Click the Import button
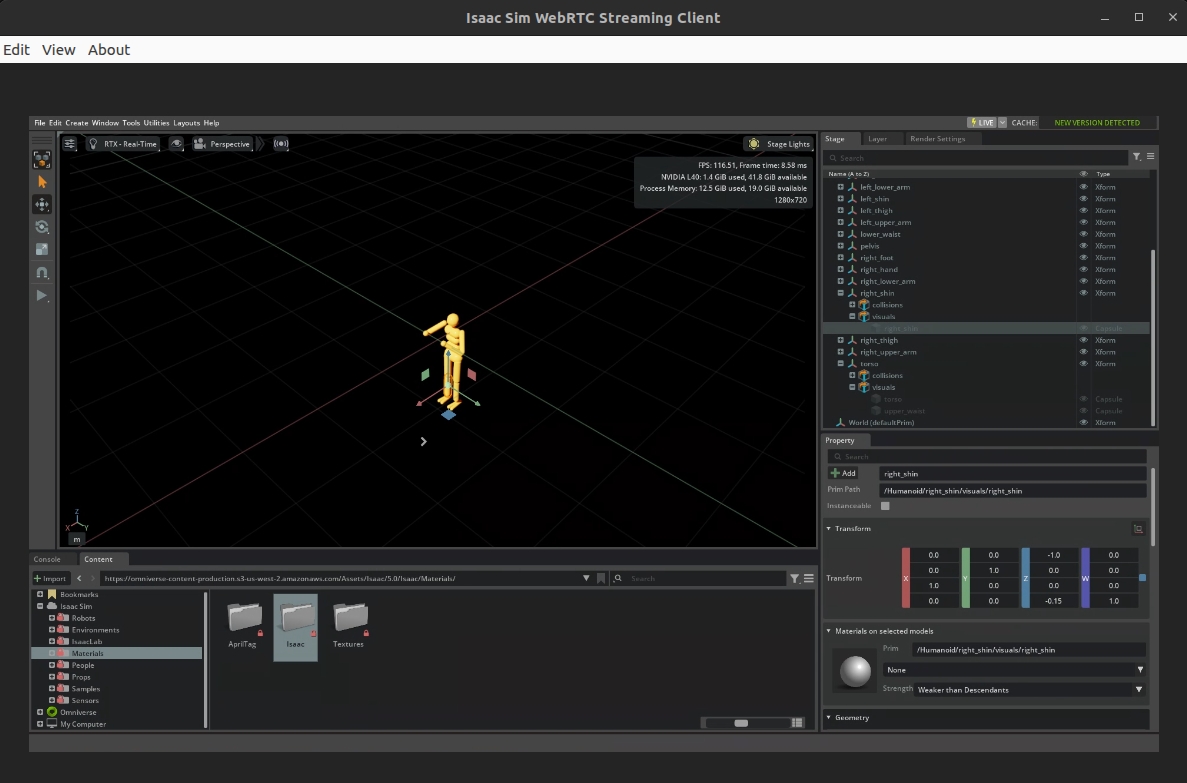The width and height of the screenshot is (1187, 783). (x=50, y=578)
